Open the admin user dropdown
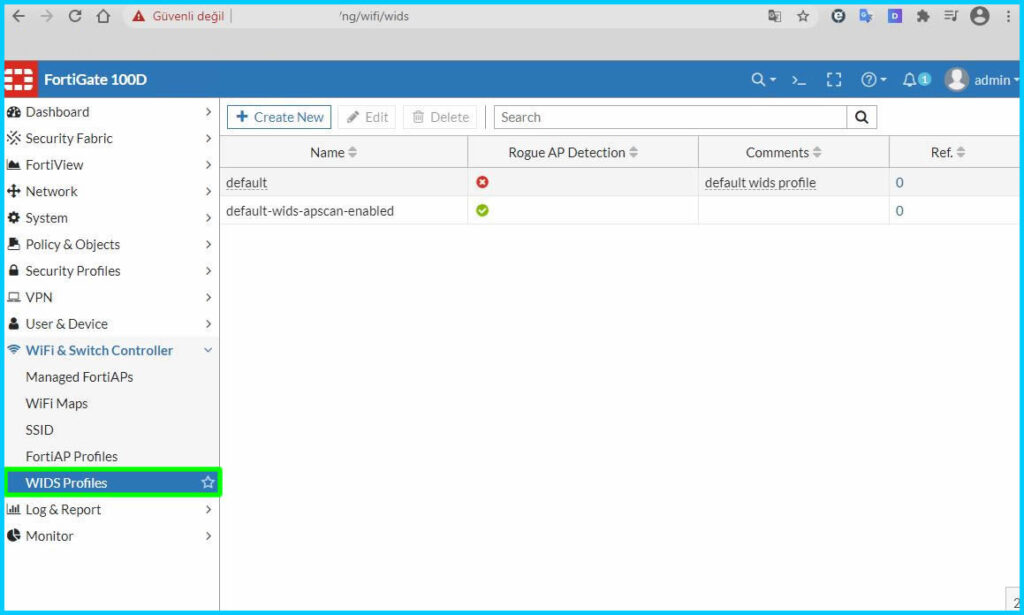 point(981,80)
